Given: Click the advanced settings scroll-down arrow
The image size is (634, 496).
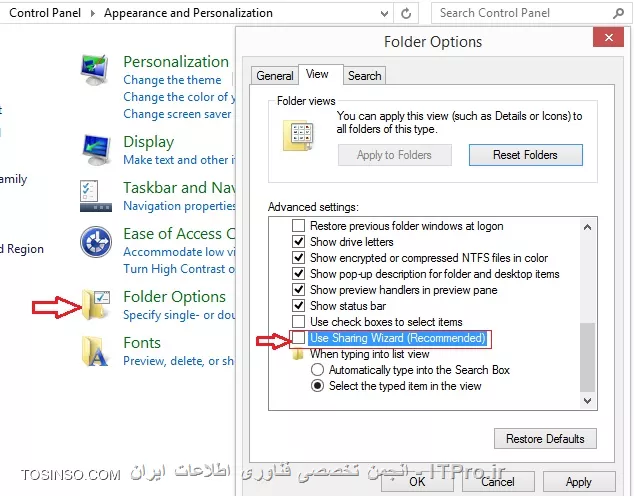Looking at the screenshot, I should pos(588,401).
